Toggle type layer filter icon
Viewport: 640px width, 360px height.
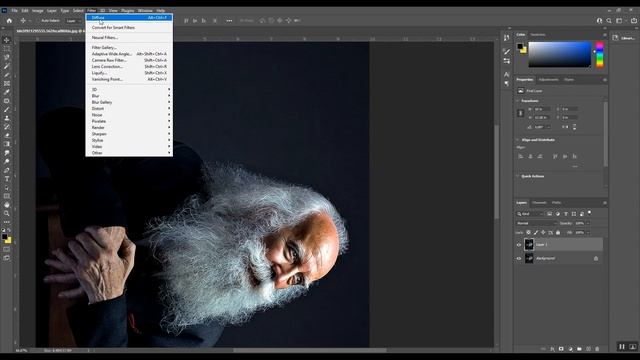click(566, 214)
